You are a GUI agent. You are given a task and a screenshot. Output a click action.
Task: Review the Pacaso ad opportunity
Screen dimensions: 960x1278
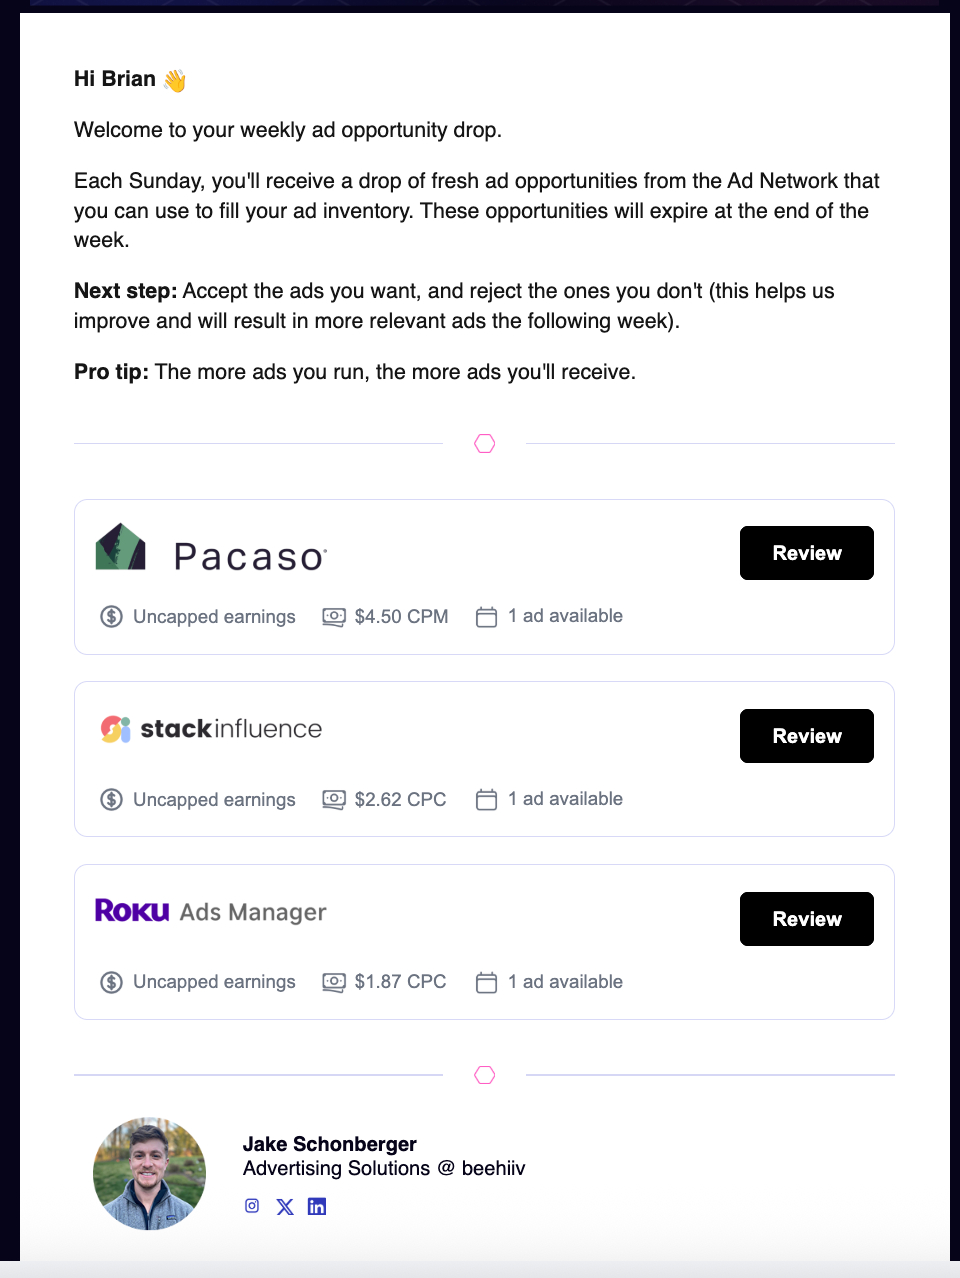[x=806, y=553]
